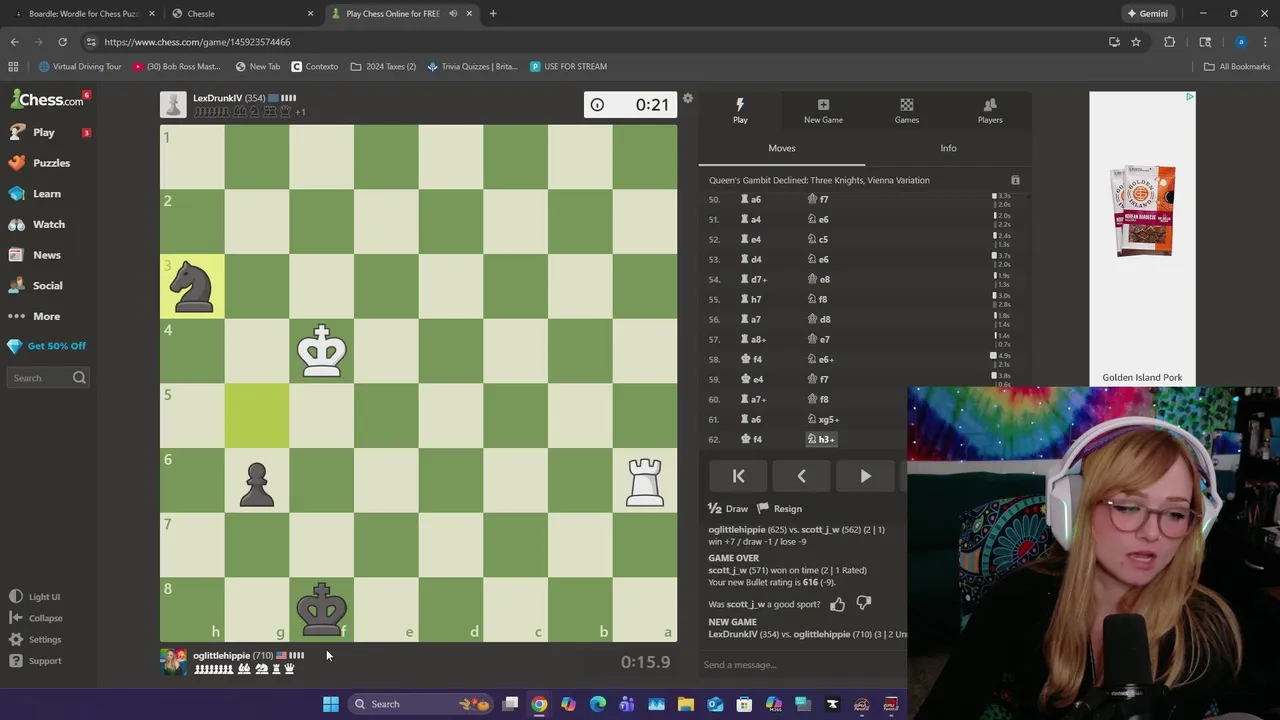Jump to move 50 rook a6

pyautogui.click(x=751, y=199)
